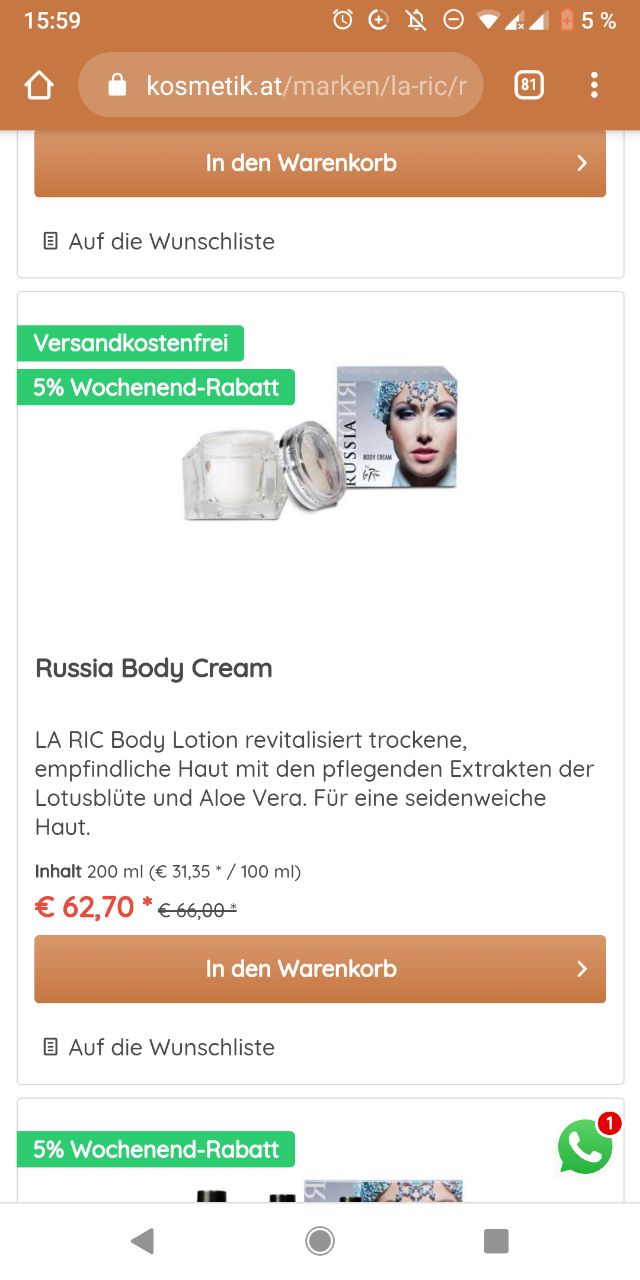Open the tab switcher showing 81 tabs
This screenshot has height=1280, width=640.
point(529,85)
